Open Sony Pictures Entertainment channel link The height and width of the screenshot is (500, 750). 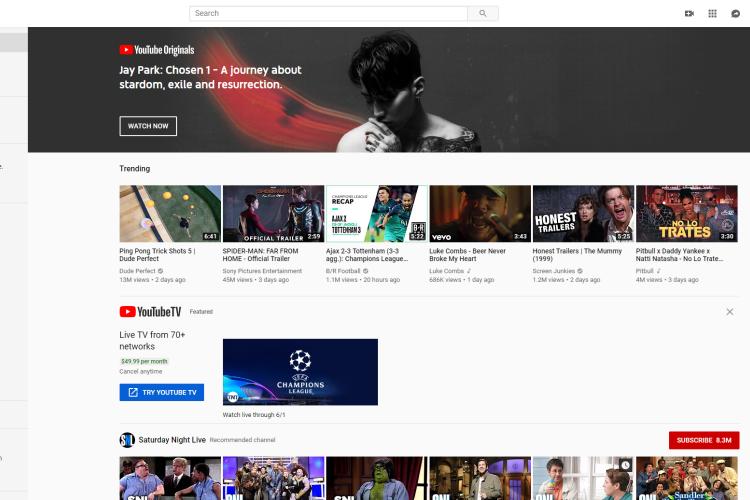pyautogui.click(x=262, y=271)
